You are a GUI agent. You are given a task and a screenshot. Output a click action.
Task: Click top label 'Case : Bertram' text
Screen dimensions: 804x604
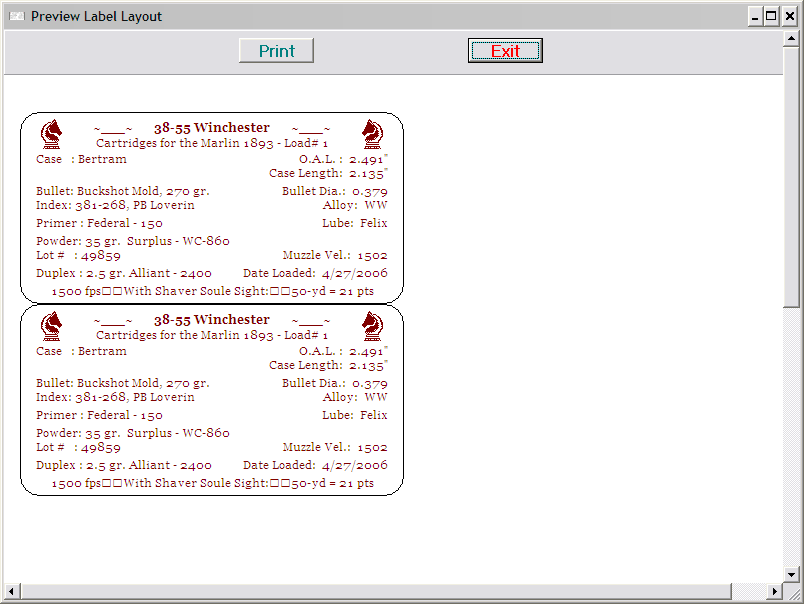tap(81, 159)
